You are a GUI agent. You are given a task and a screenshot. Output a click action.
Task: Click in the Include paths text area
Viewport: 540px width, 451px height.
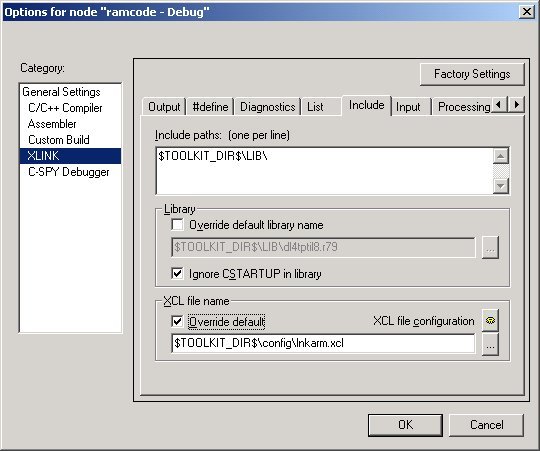pos(324,171)
